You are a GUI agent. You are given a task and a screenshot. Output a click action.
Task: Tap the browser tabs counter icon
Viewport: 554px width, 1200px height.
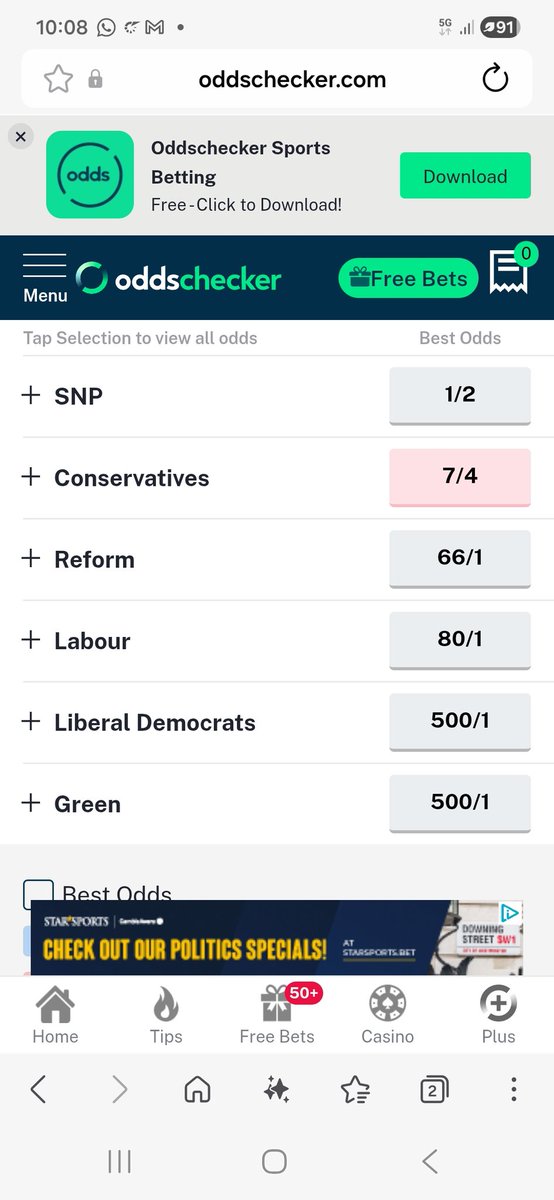pos(433,1090)
